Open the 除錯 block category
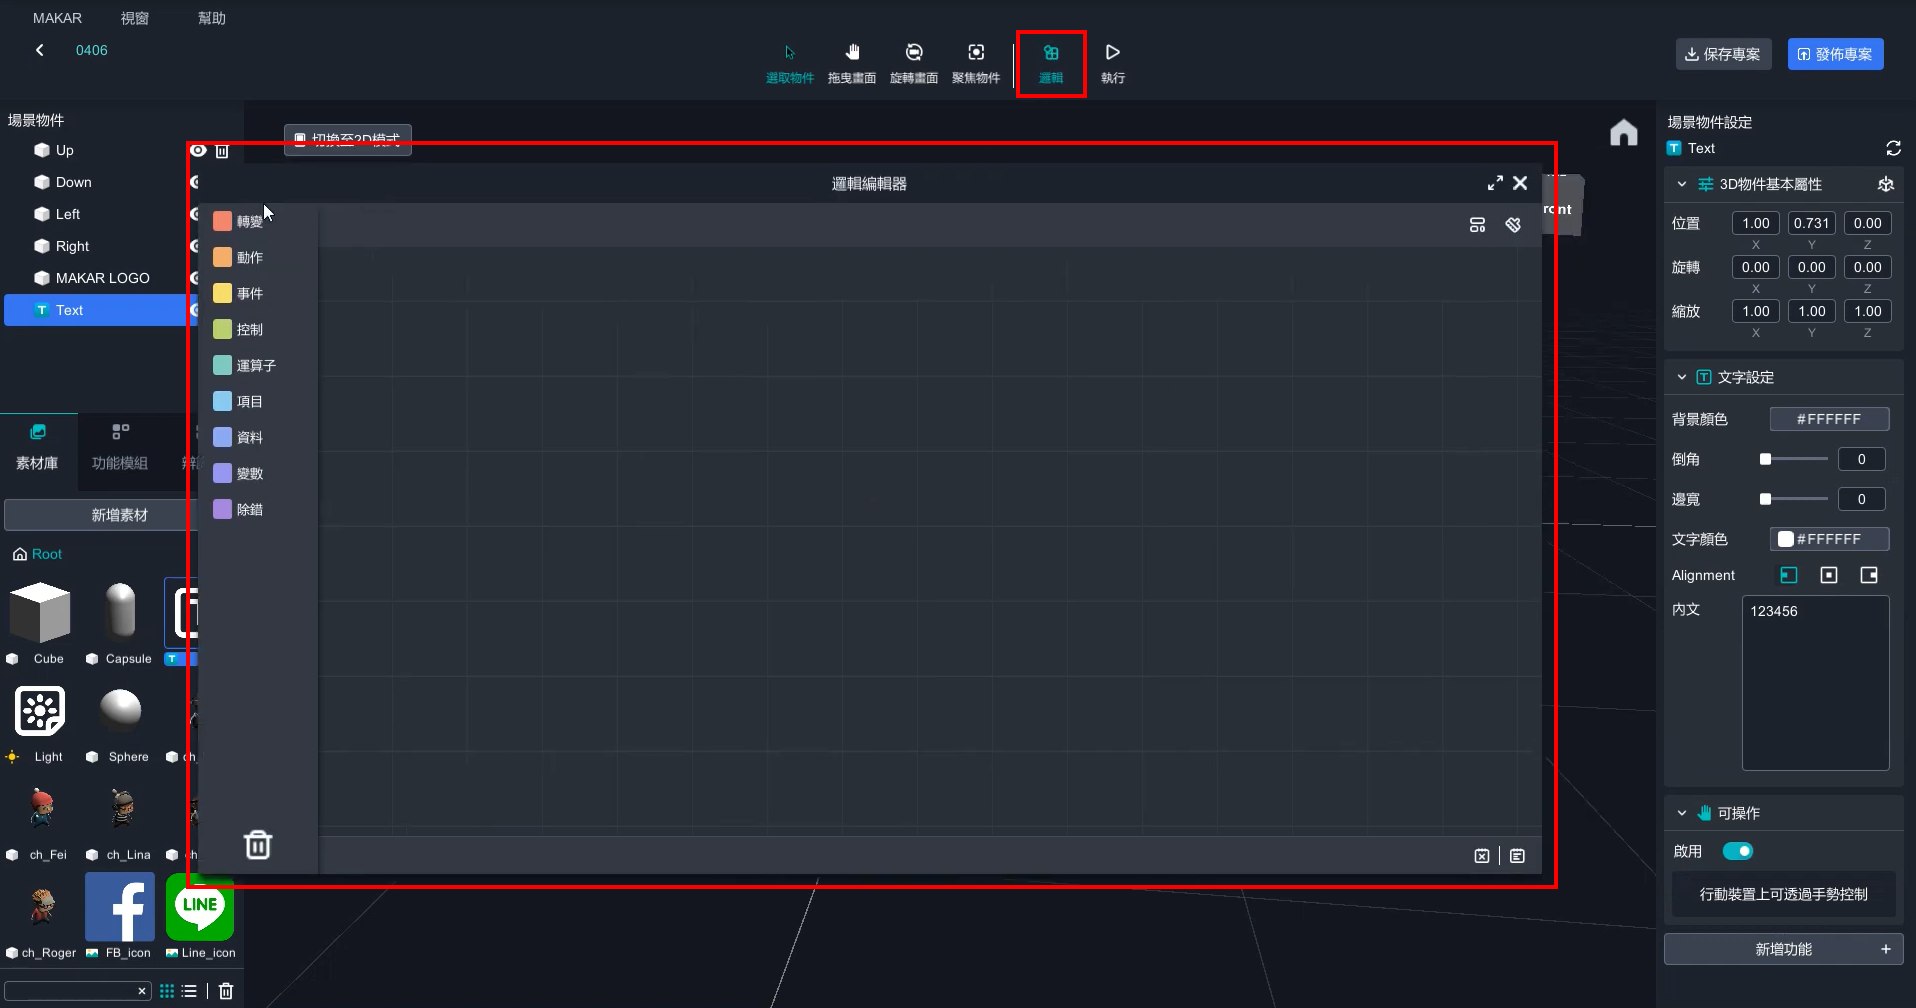This screenshot has height=1008, width=1916. 238,509
